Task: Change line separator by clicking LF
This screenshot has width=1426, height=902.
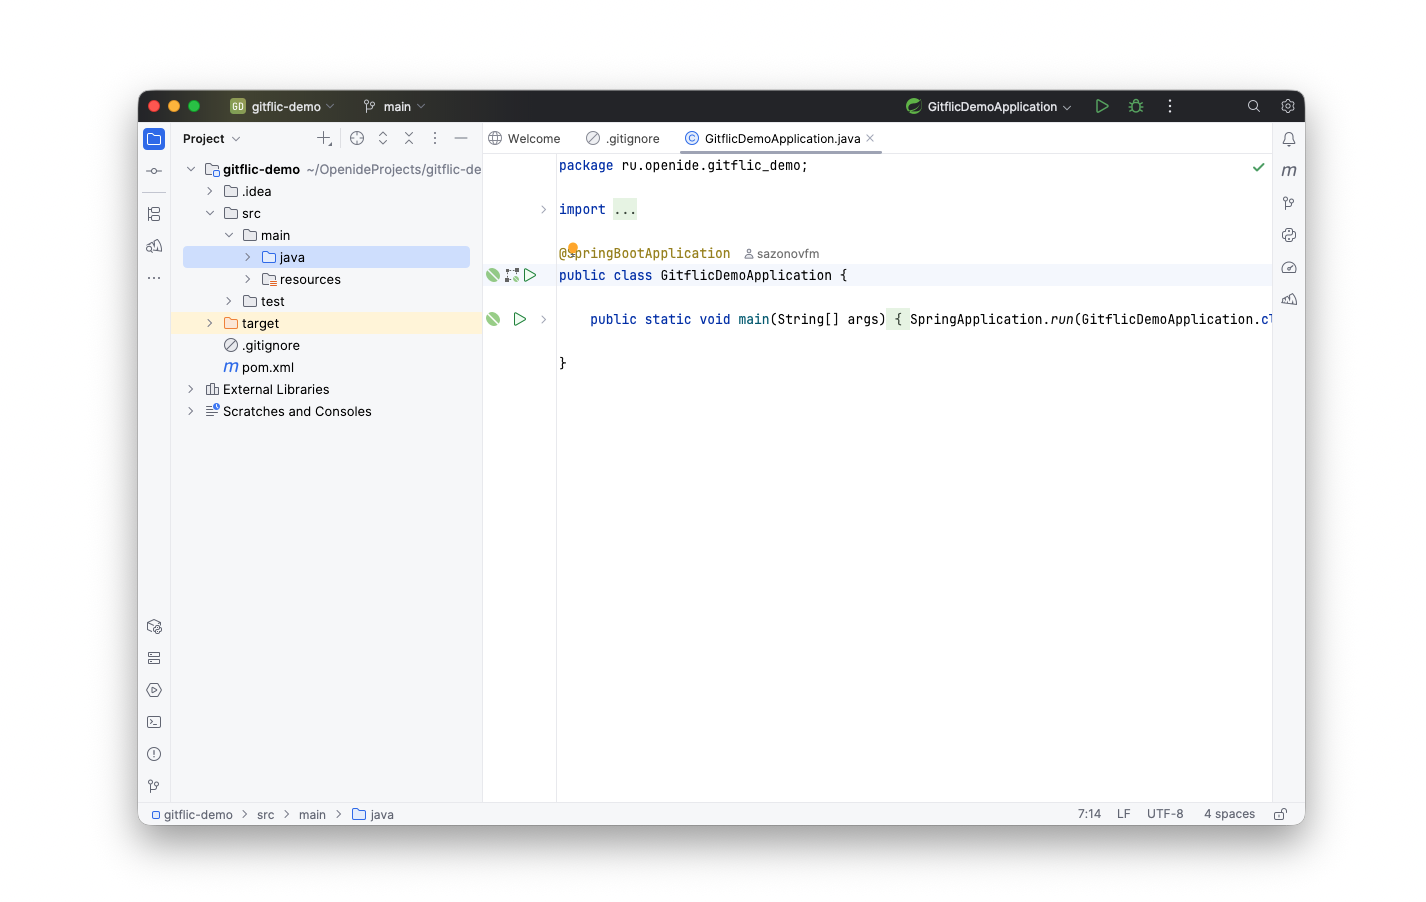Action: (x=1123, y=813)
